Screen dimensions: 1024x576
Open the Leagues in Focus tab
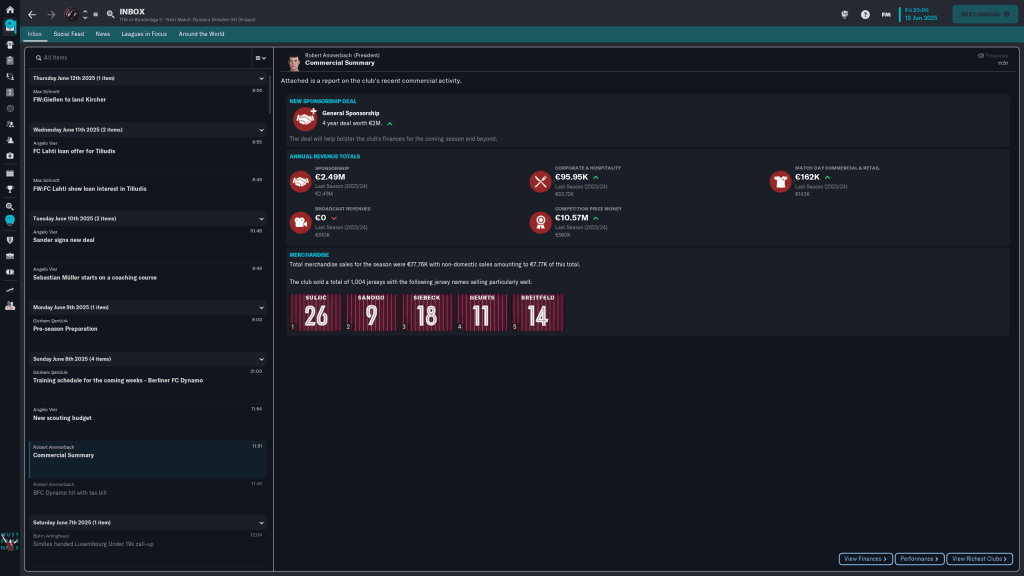[x=144, y=34]
